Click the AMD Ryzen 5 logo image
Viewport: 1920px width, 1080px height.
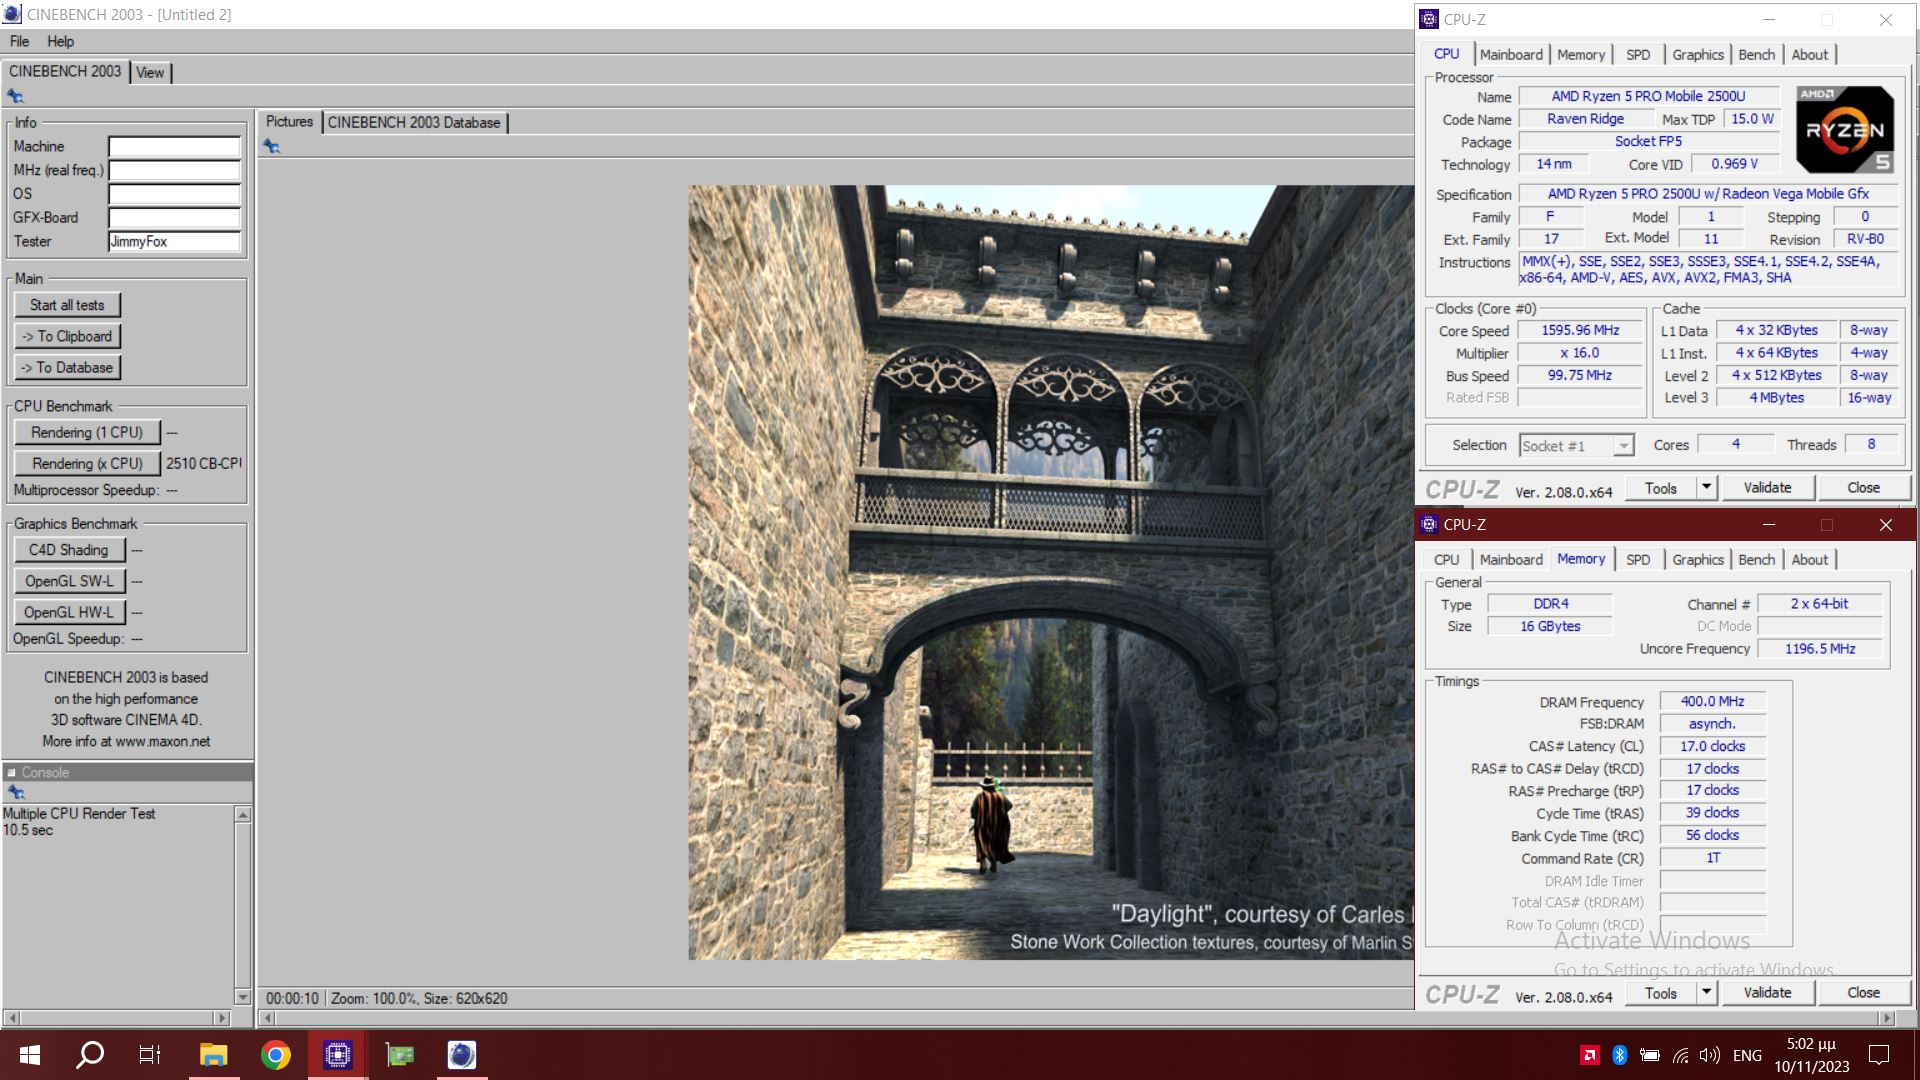pyautogui.click(x=1845, y=130)
